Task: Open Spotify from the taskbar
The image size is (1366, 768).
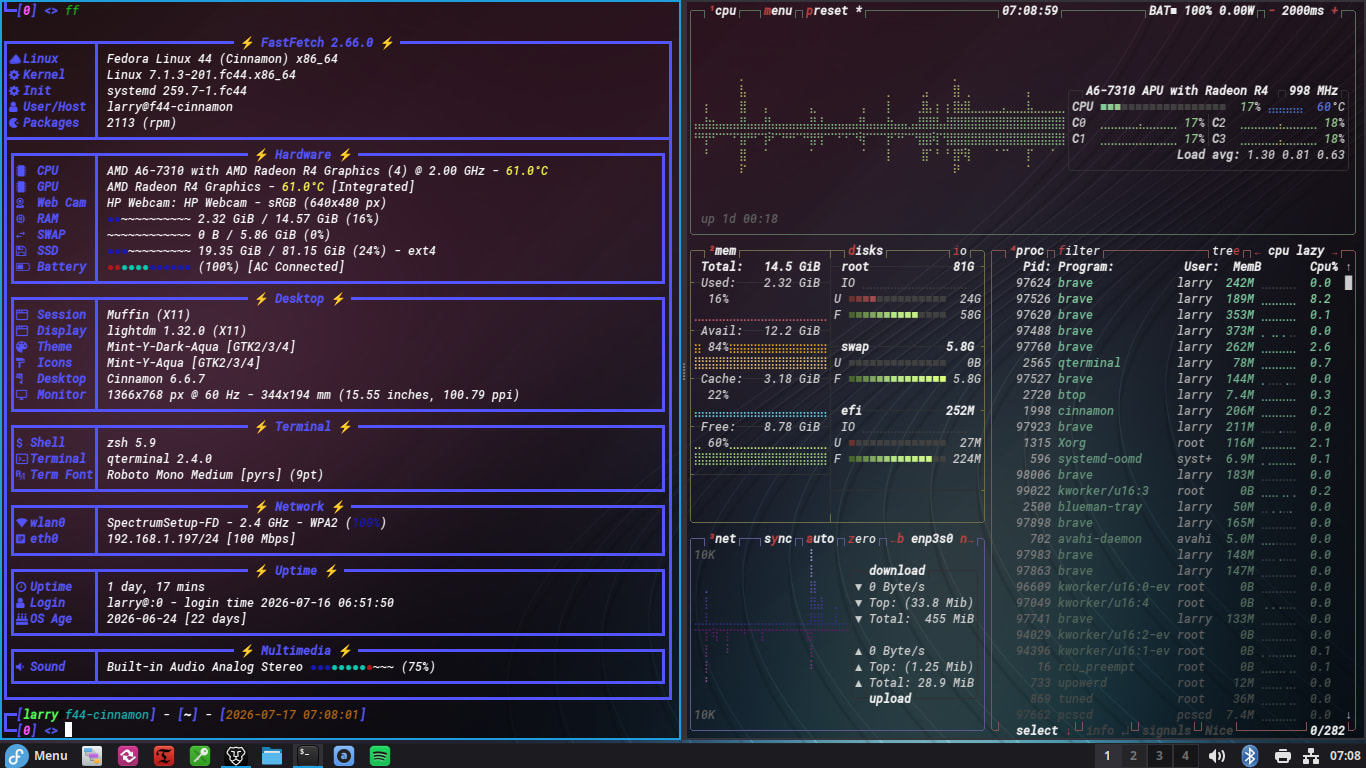Action: pos(379,756)
